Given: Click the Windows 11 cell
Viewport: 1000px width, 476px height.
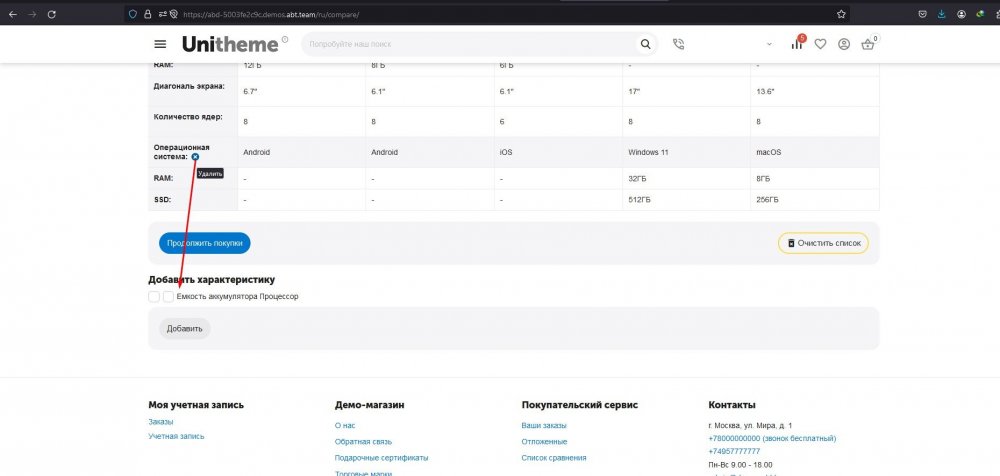Looking at the screenshot, I should pyautogui.click(x=648, y=152).
